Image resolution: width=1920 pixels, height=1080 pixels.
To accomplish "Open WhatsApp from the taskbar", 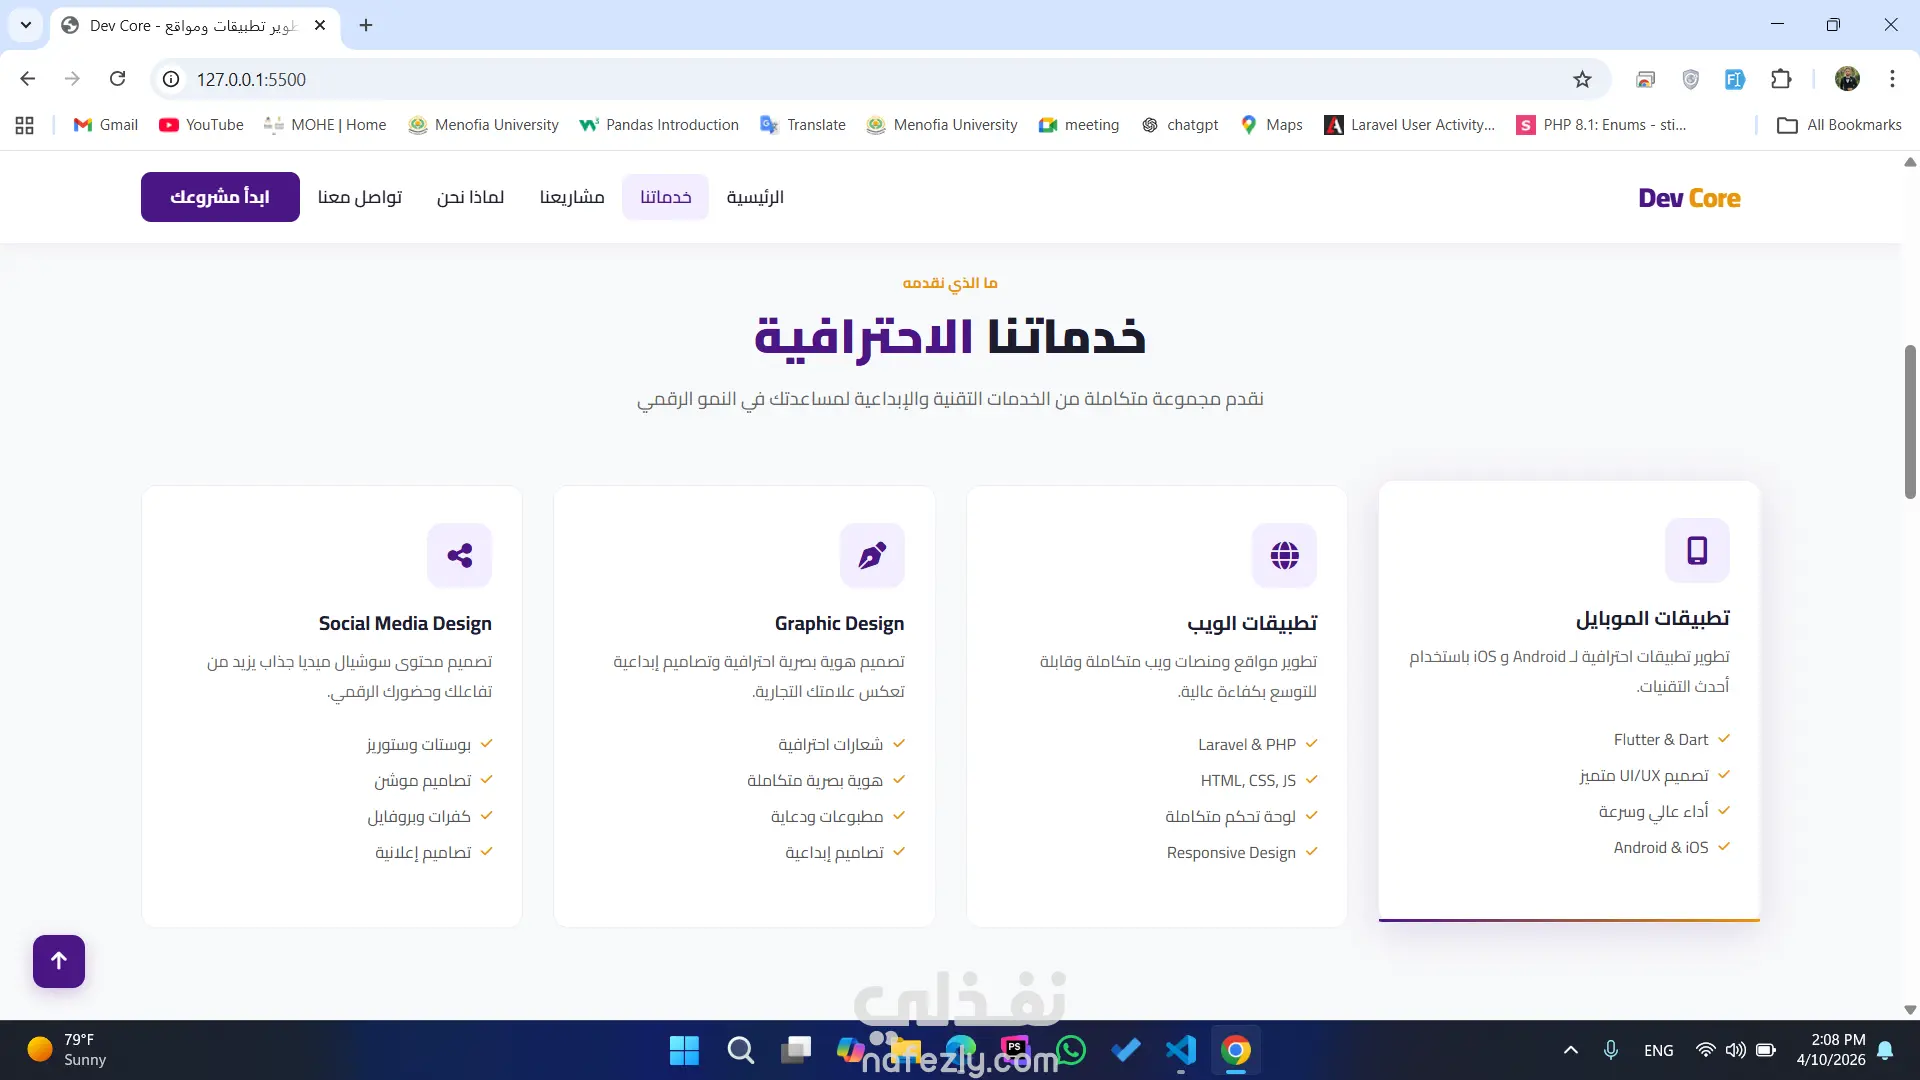I will [x=1071, y=1050].
